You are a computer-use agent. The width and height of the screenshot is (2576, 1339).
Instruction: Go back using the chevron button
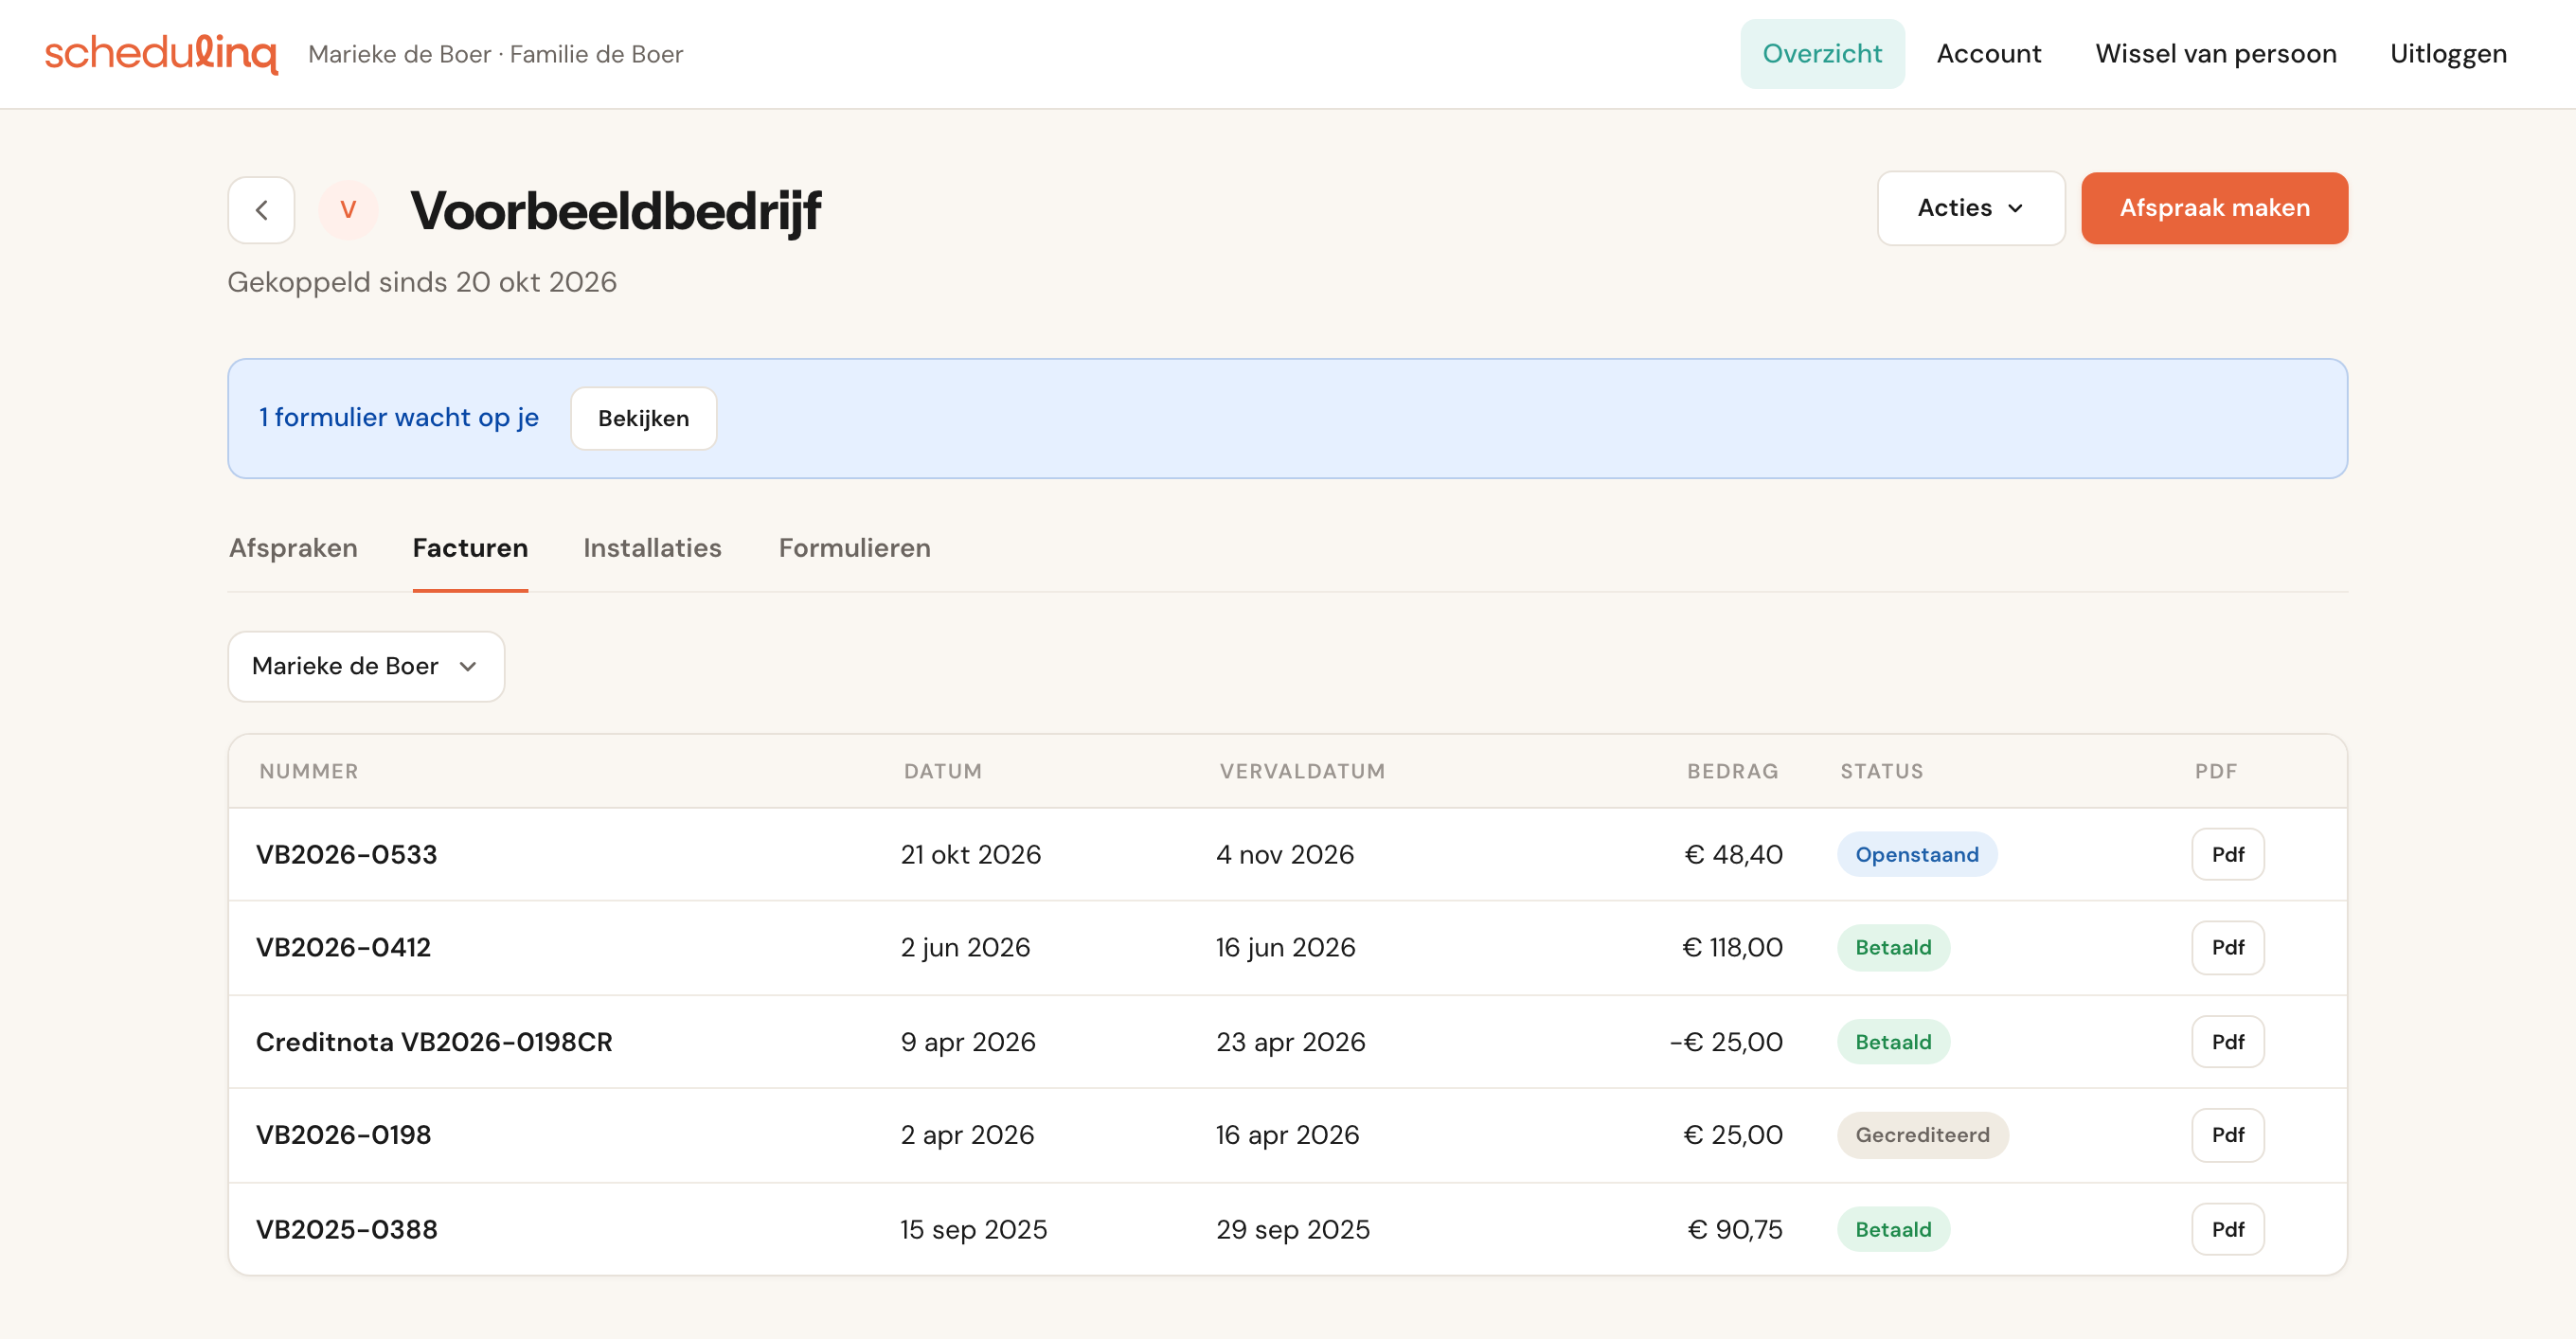[x=262, y=210]
